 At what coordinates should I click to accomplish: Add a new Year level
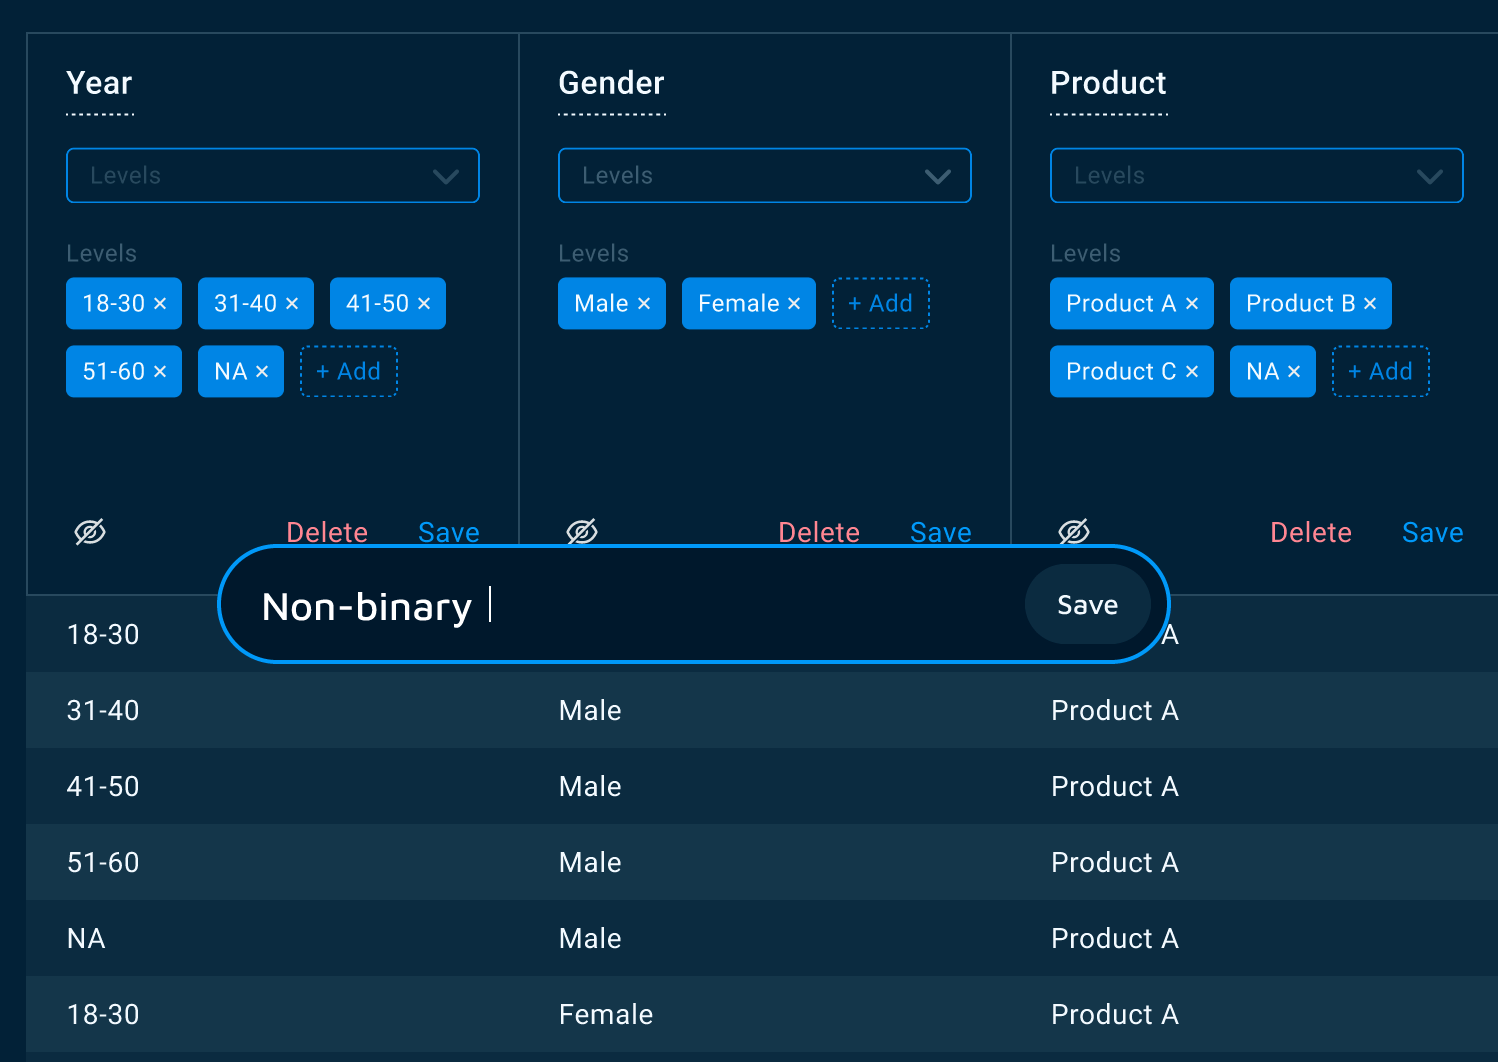[348, 372]
